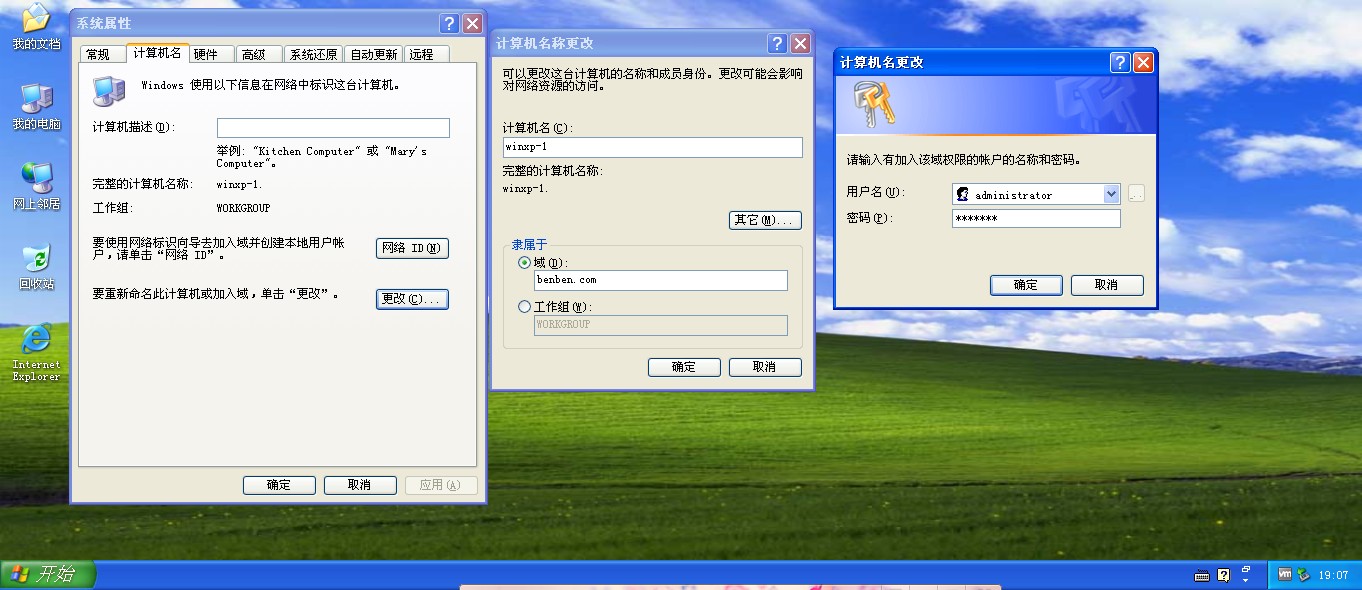
Task: Switch to the 高级 tab
Action: 259,54
